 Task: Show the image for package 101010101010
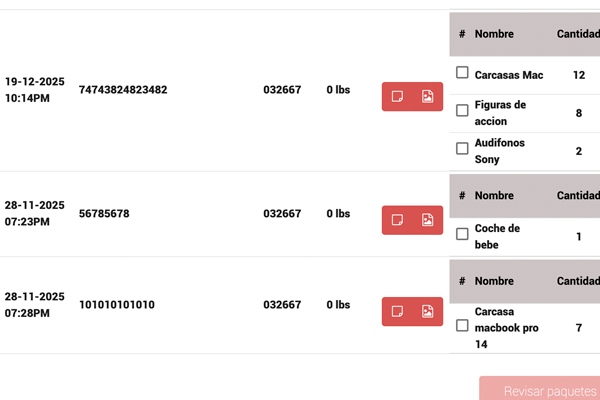click(x=427, y=311)
